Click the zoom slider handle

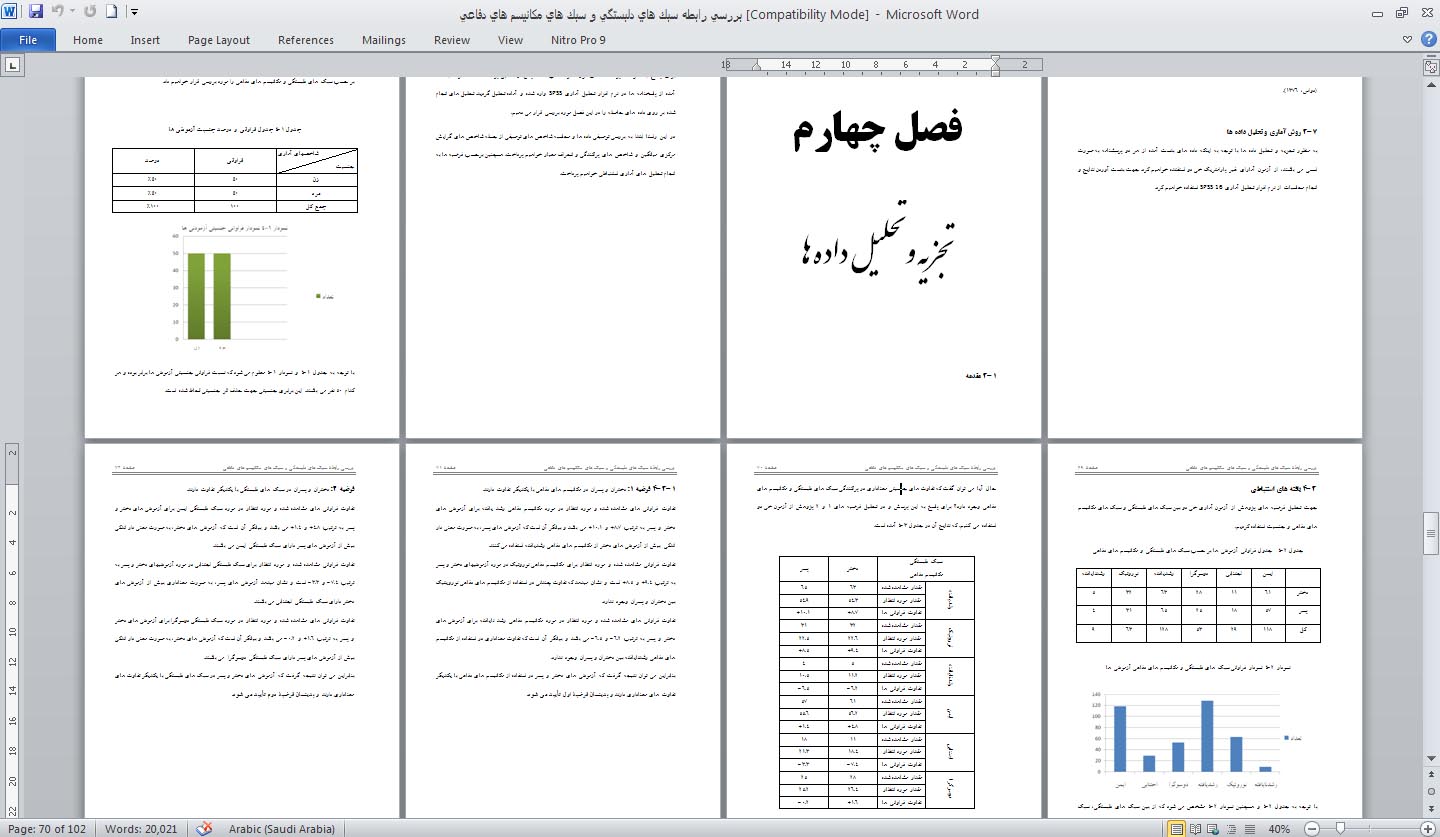[1338, 829]
